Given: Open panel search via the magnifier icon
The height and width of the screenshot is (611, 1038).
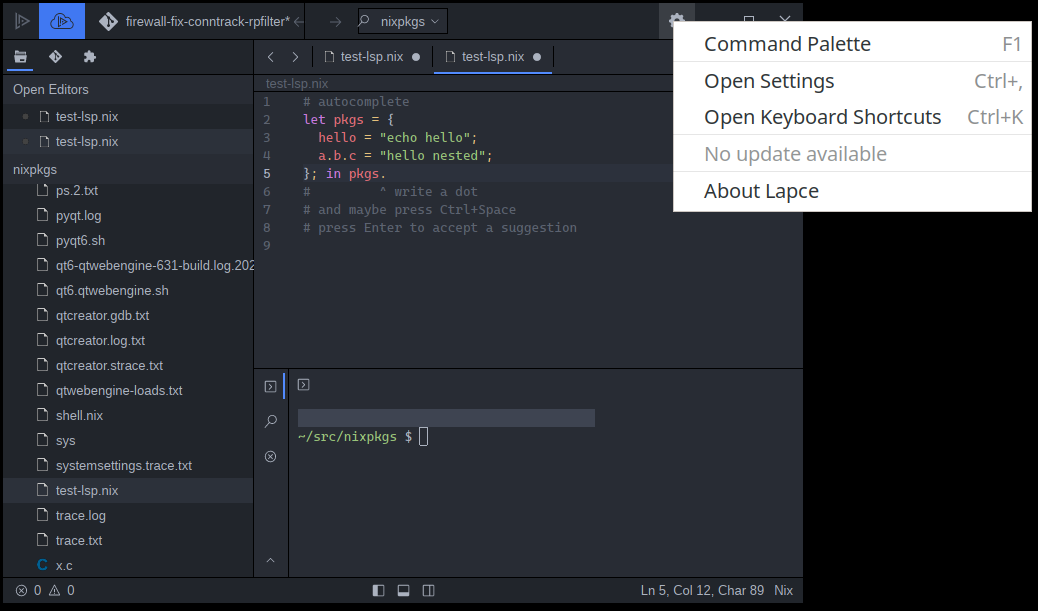Looking at the screenshot, I should [x=270, y=421].
